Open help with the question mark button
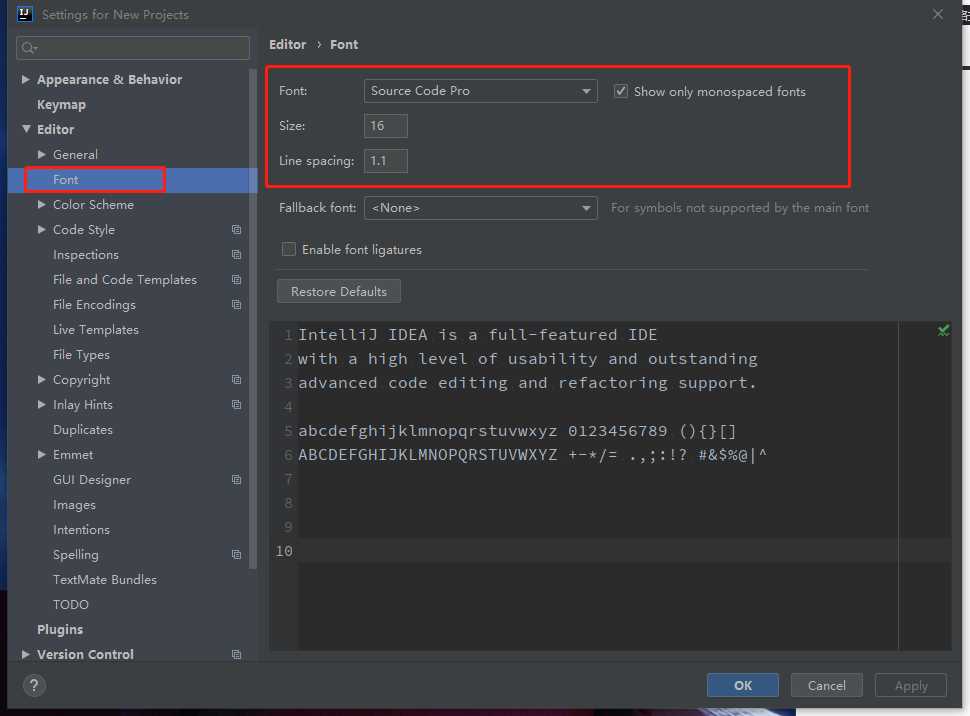Viewport: 970px width, 716px height. click(x=34, y=685)
